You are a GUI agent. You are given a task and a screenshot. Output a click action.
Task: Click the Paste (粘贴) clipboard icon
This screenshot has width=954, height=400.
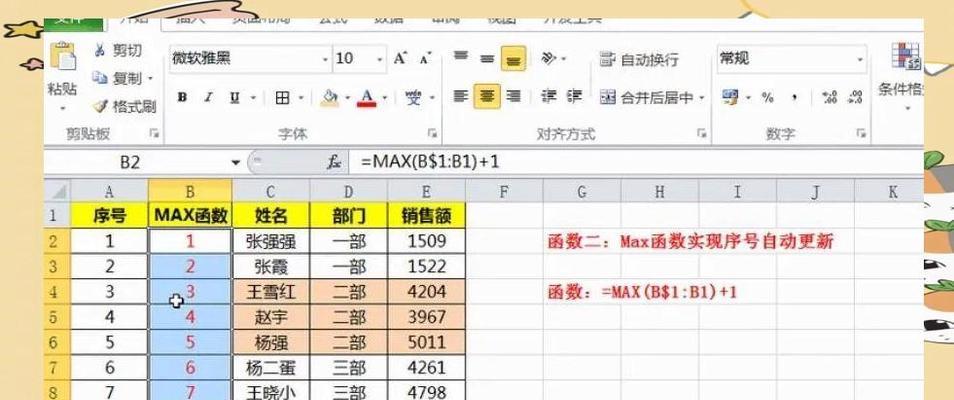[63, 58]
